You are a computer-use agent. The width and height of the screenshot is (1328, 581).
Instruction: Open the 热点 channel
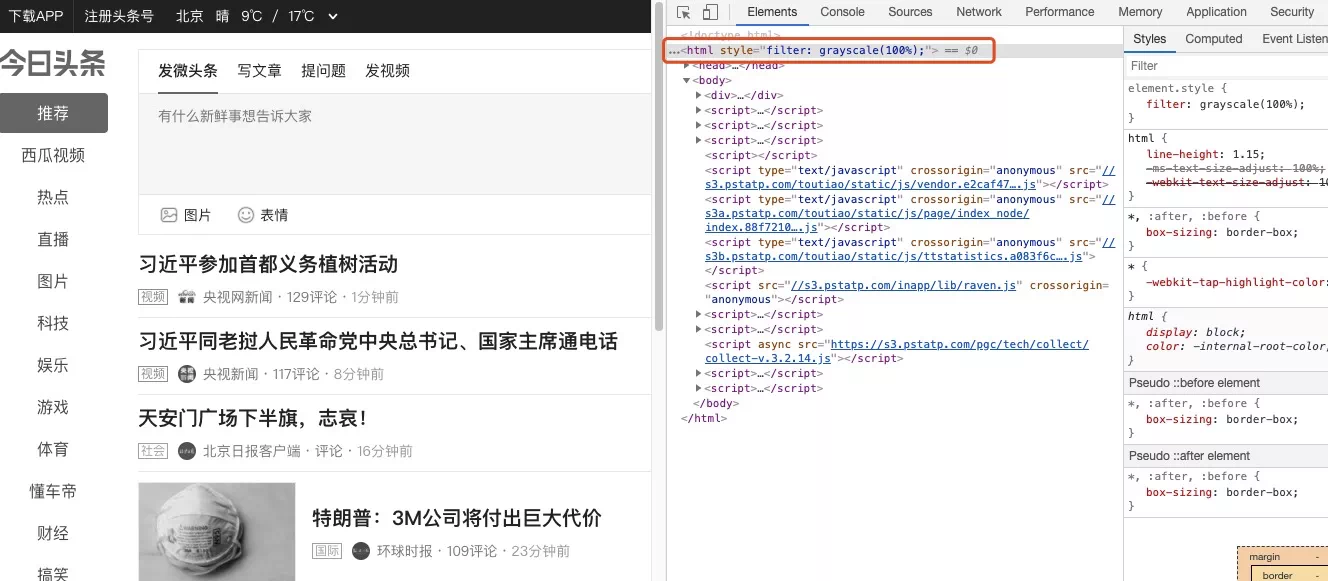[53, 197]
